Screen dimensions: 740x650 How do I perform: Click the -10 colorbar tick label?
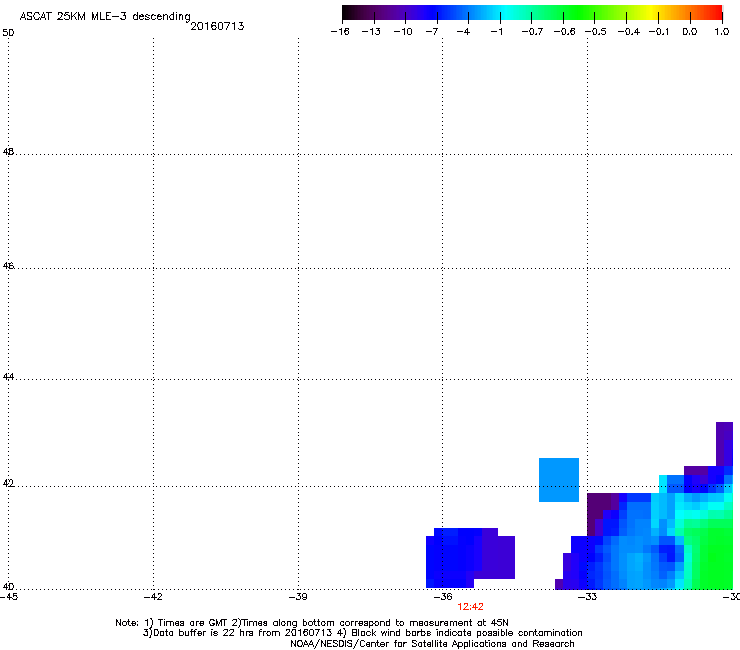coord(403,32)
